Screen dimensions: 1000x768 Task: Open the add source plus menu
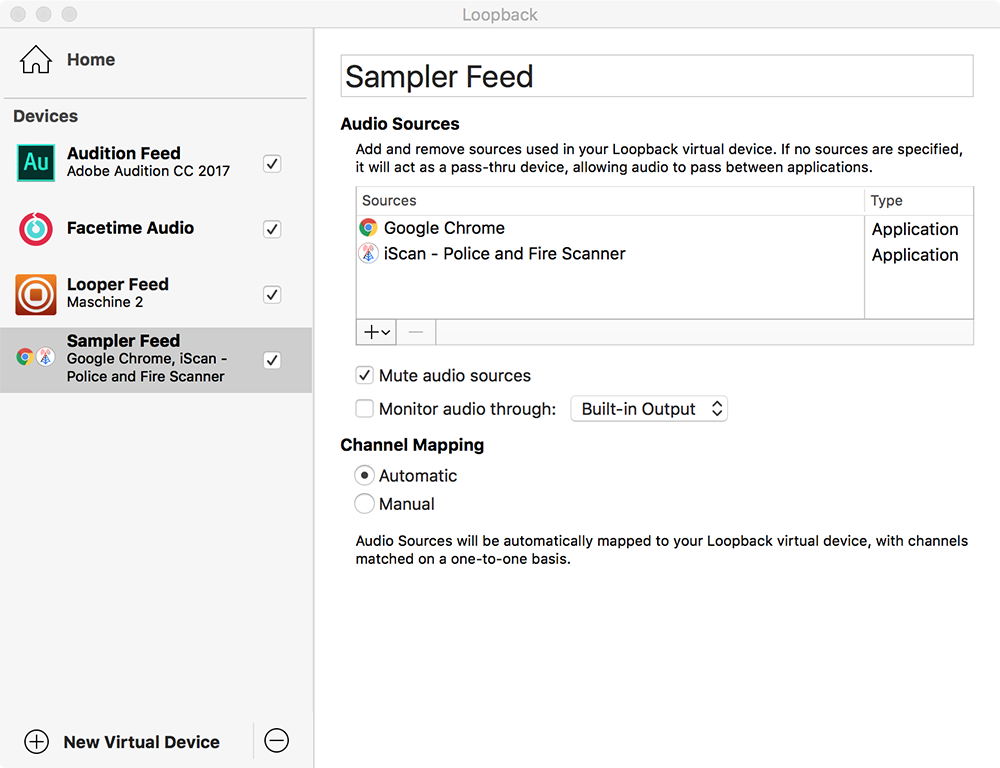376,332
